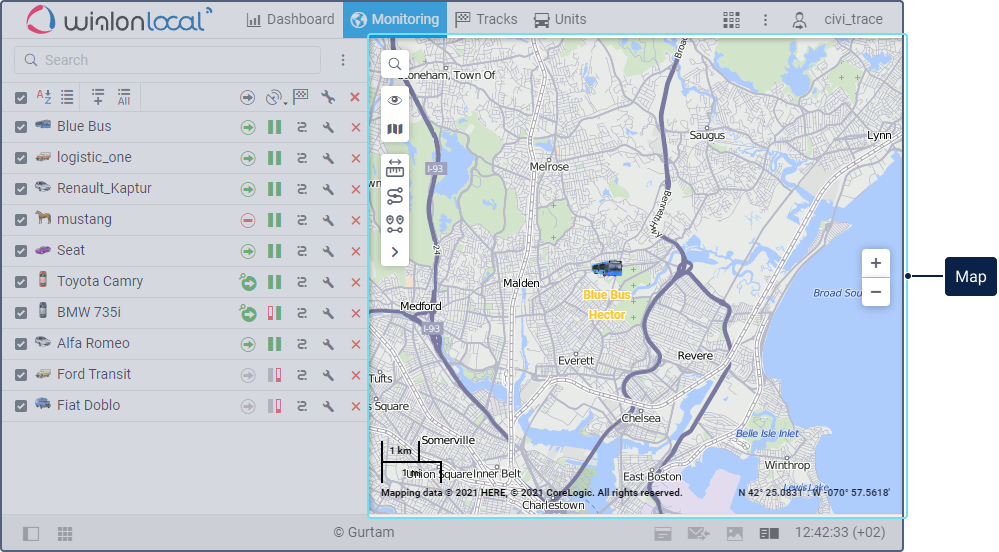Screen dimensions: 999x552
Task: Uncheck the Ford Transit checkbox
Action: pos(21,375)
